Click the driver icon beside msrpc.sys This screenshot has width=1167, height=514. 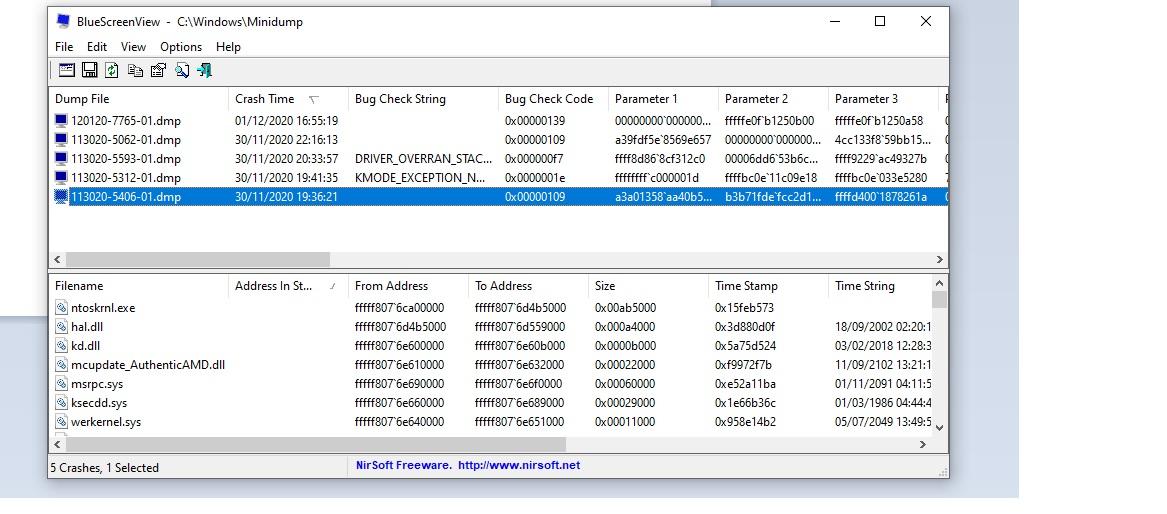pos(61,384)
